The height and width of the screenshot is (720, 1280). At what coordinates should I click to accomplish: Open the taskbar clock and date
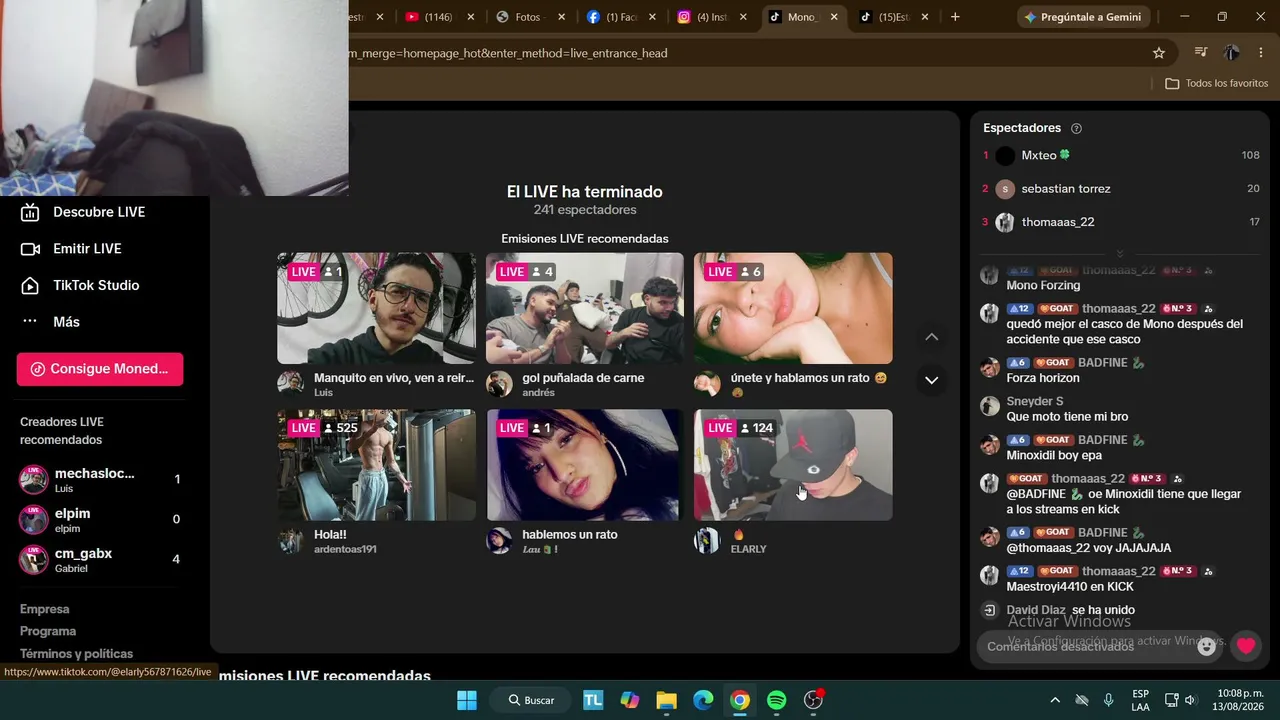(1240, 700)
